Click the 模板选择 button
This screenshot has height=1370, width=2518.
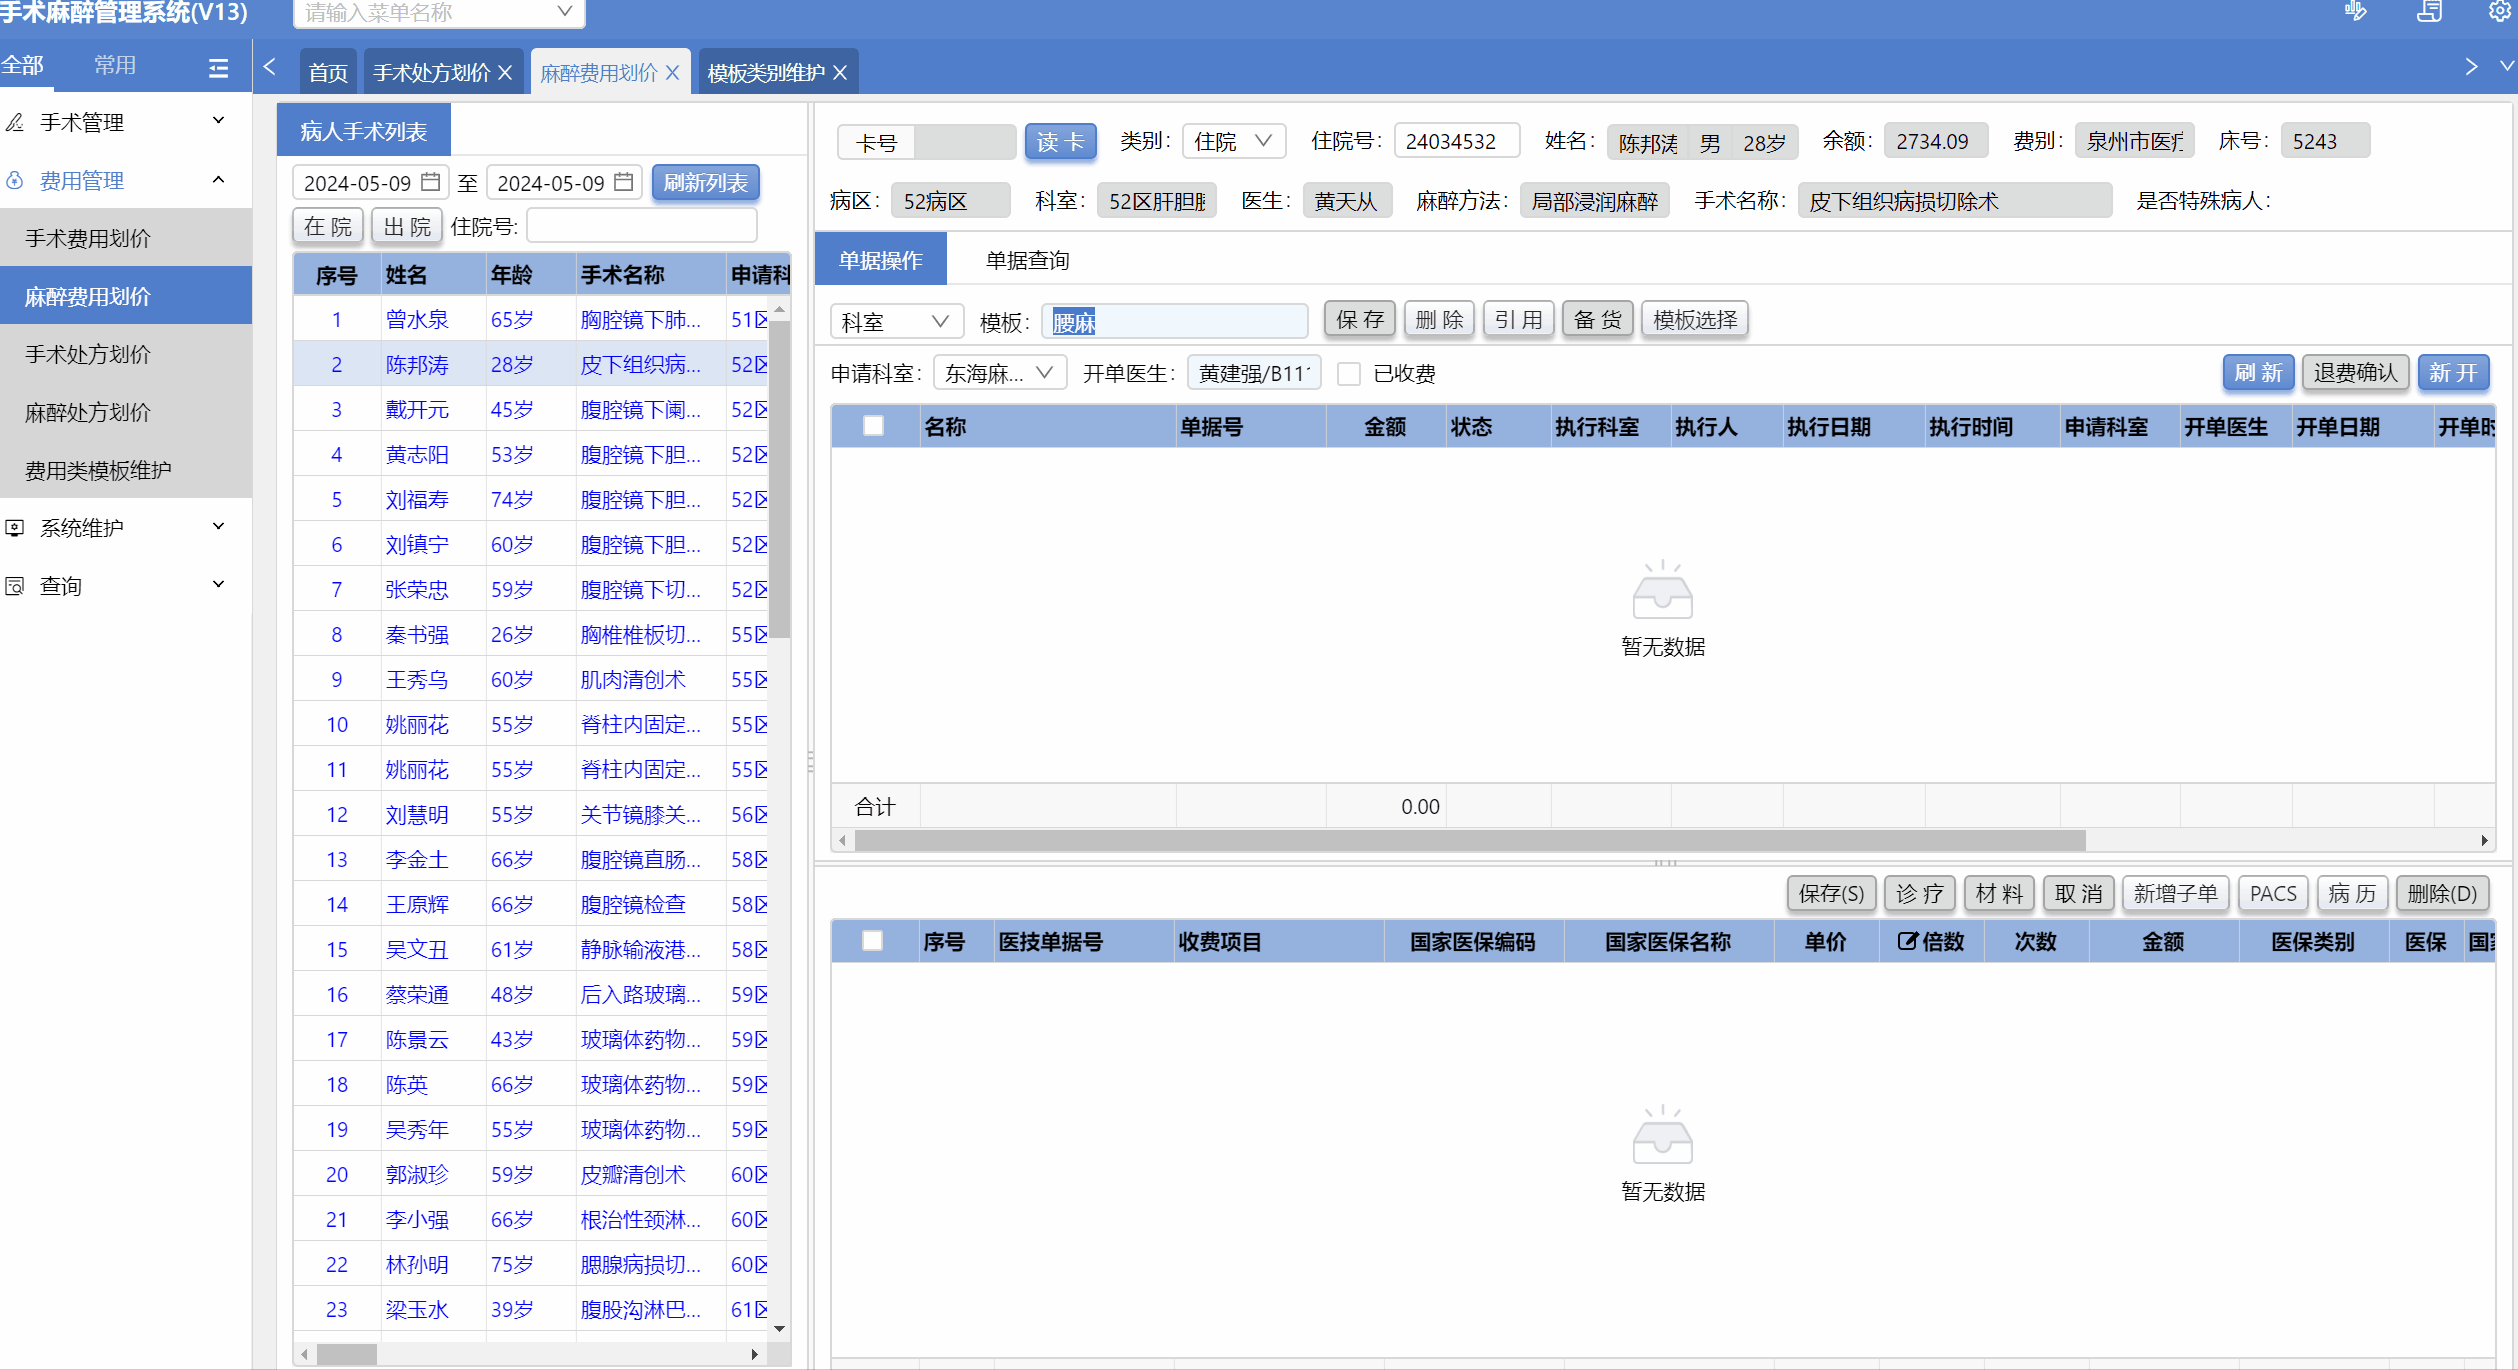1694,320
